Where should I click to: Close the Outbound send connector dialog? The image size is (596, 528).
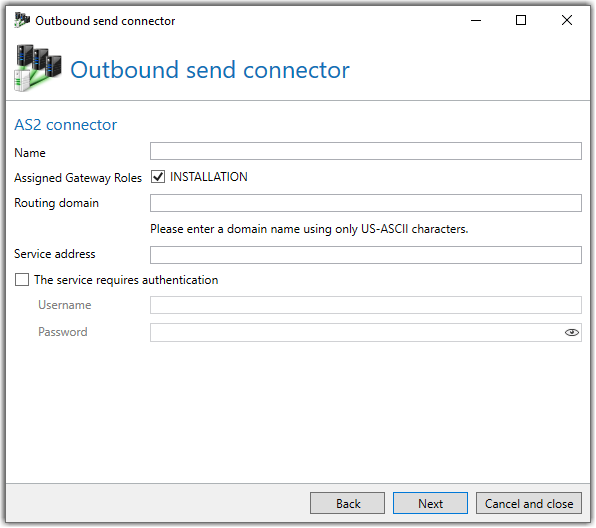567,20
